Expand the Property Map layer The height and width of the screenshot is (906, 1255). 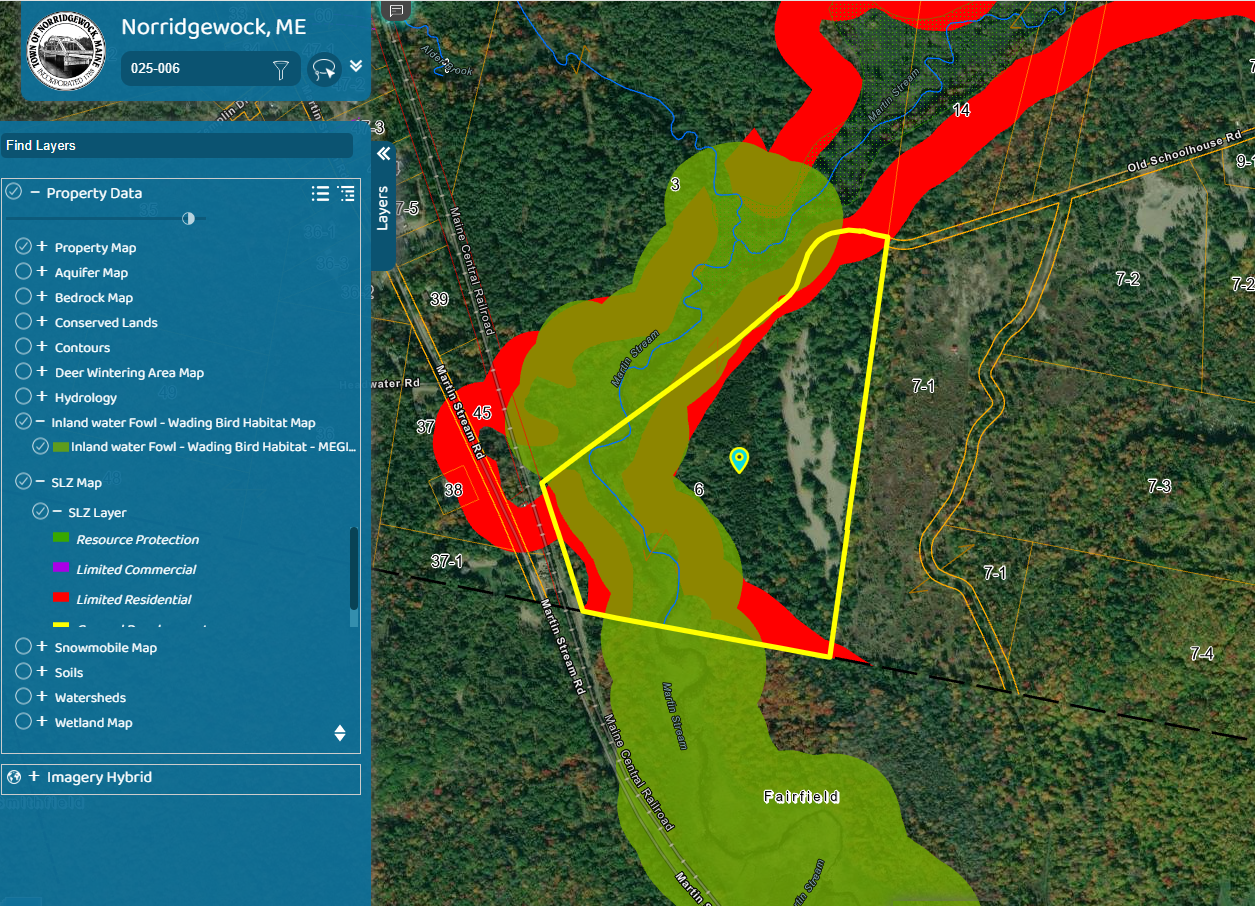tap(42, 246)
